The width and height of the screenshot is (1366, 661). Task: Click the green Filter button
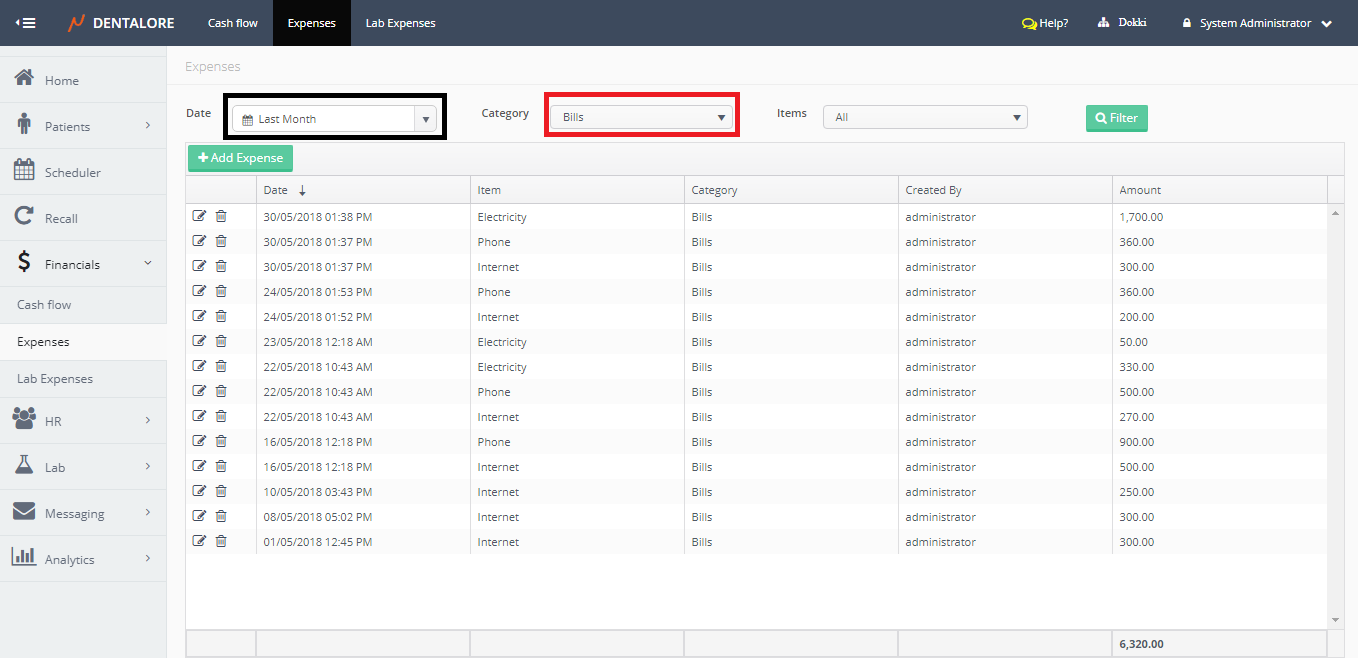1116,118
